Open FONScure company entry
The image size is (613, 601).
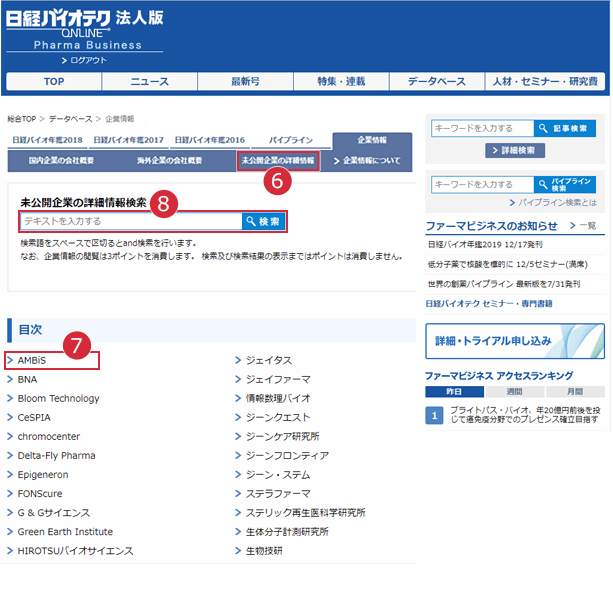coord(39,494)
